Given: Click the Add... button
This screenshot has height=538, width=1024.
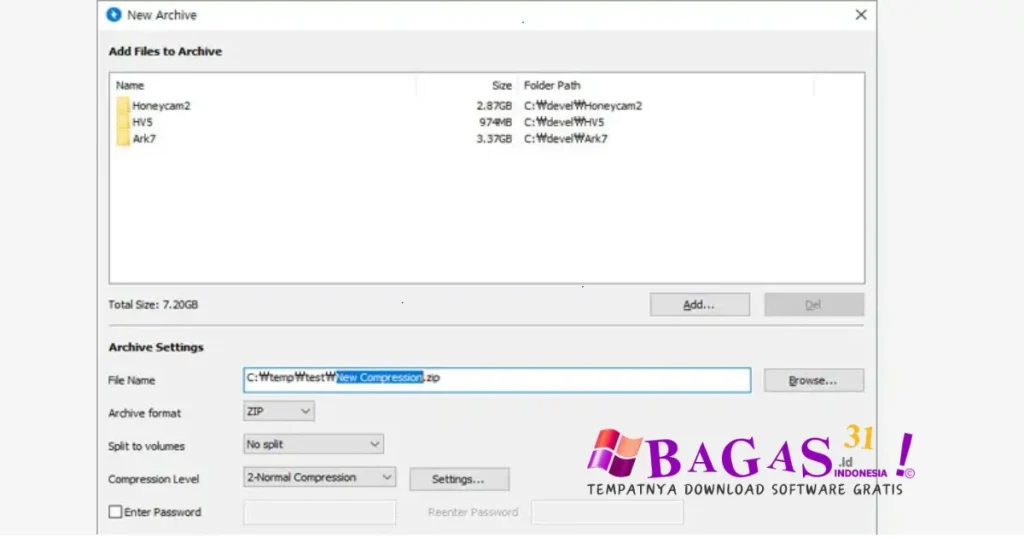Looking at the screenshot, I should (699, 304).
